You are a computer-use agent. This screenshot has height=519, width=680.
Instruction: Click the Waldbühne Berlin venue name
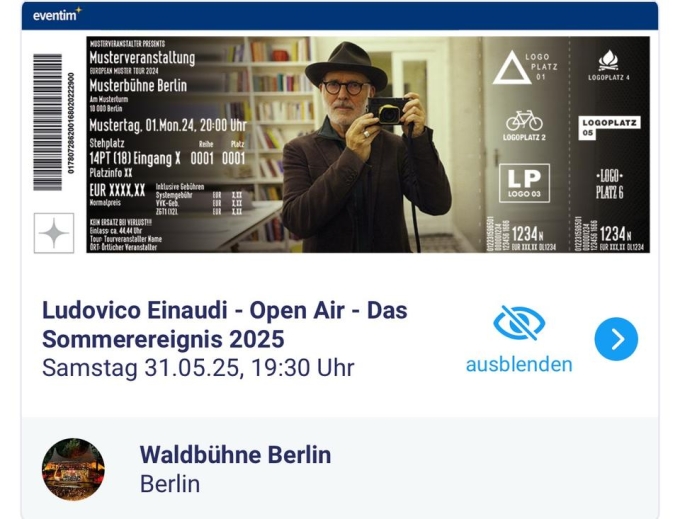coord(235,455)
